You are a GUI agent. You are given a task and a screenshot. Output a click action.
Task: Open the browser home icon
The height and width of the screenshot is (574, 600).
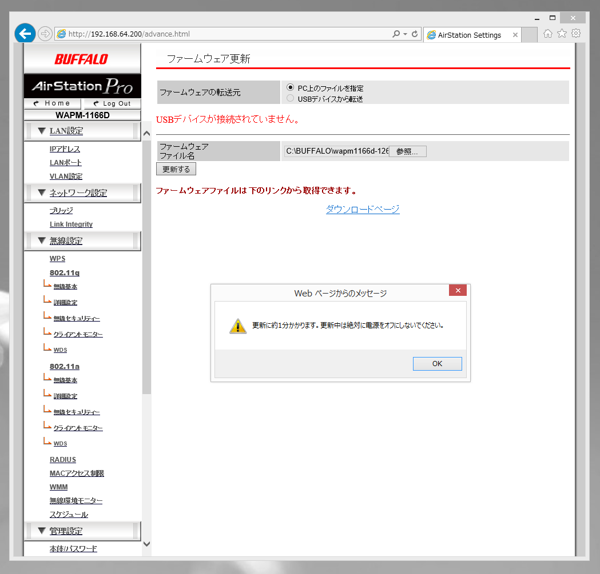548,34
